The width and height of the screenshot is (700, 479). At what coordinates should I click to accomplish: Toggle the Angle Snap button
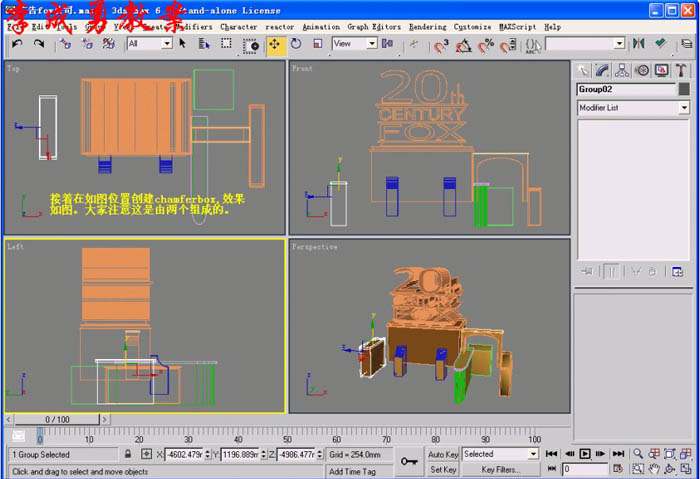point(464,45)
